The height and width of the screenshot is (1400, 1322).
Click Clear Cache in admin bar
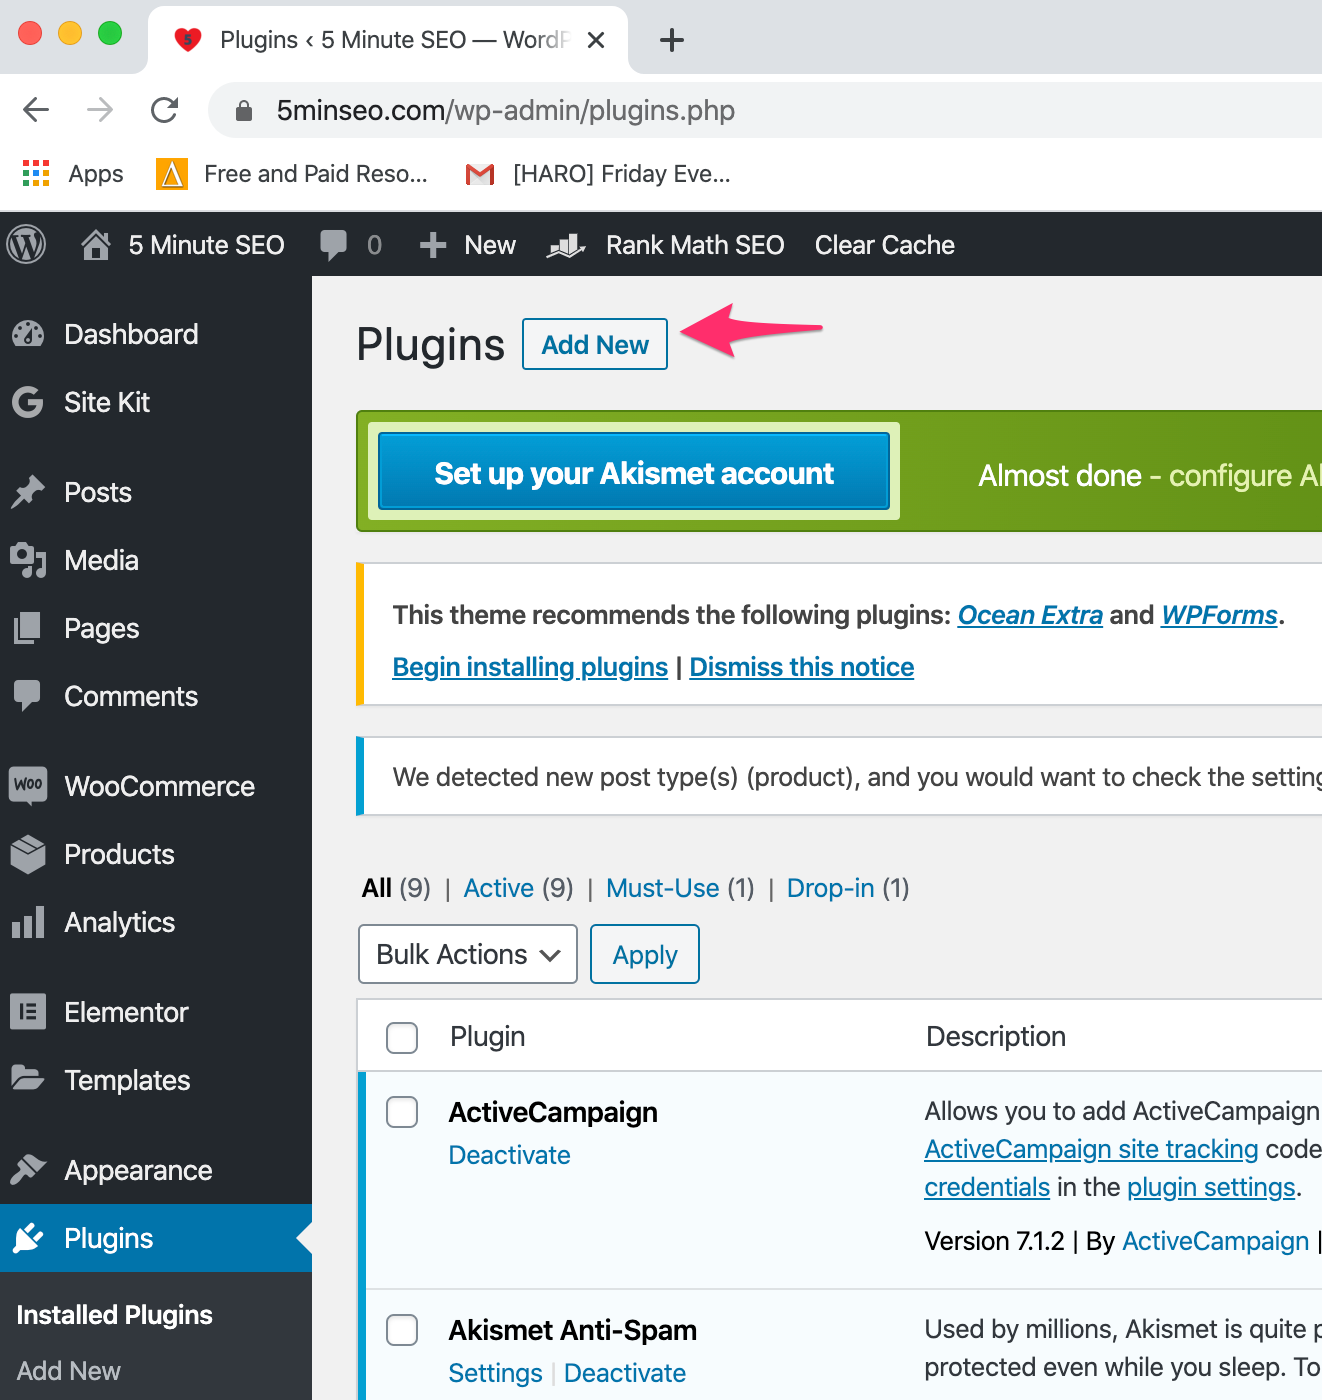(885, 245)
